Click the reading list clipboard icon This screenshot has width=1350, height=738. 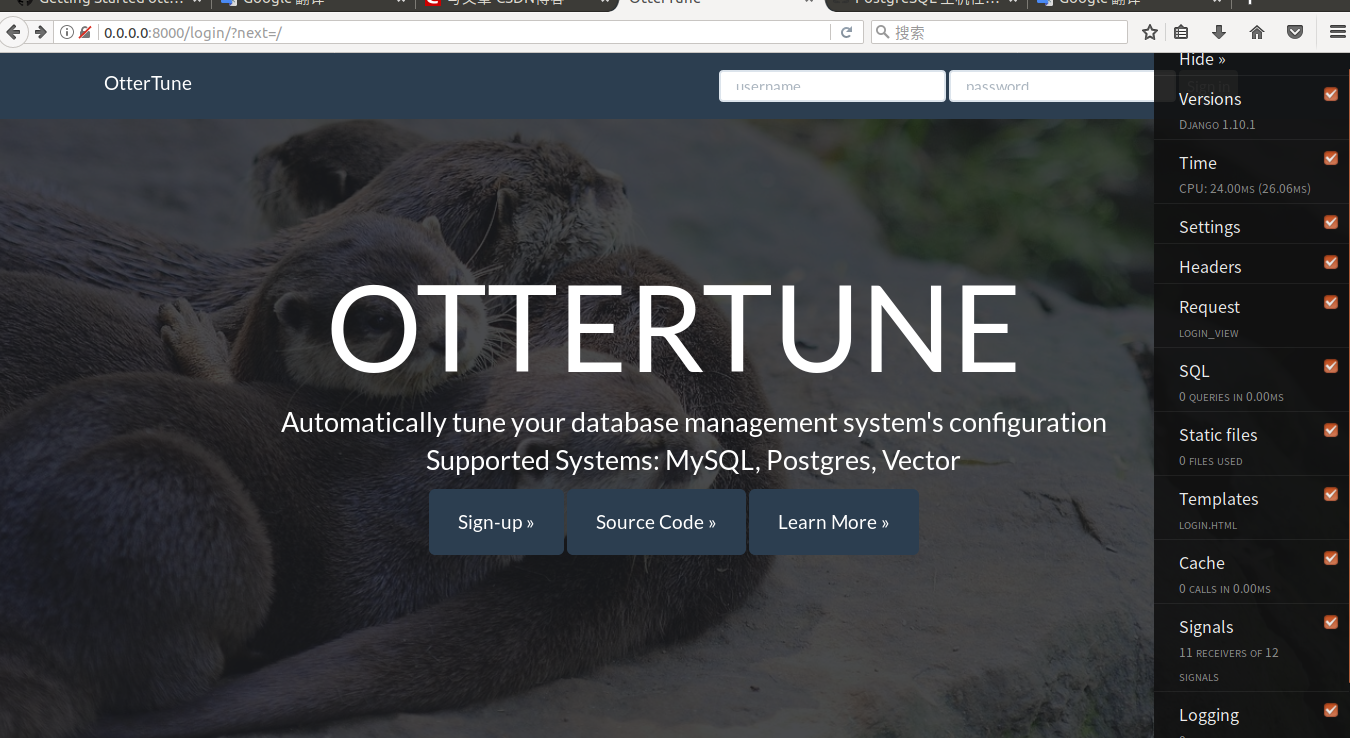[x=1181, y=31]
